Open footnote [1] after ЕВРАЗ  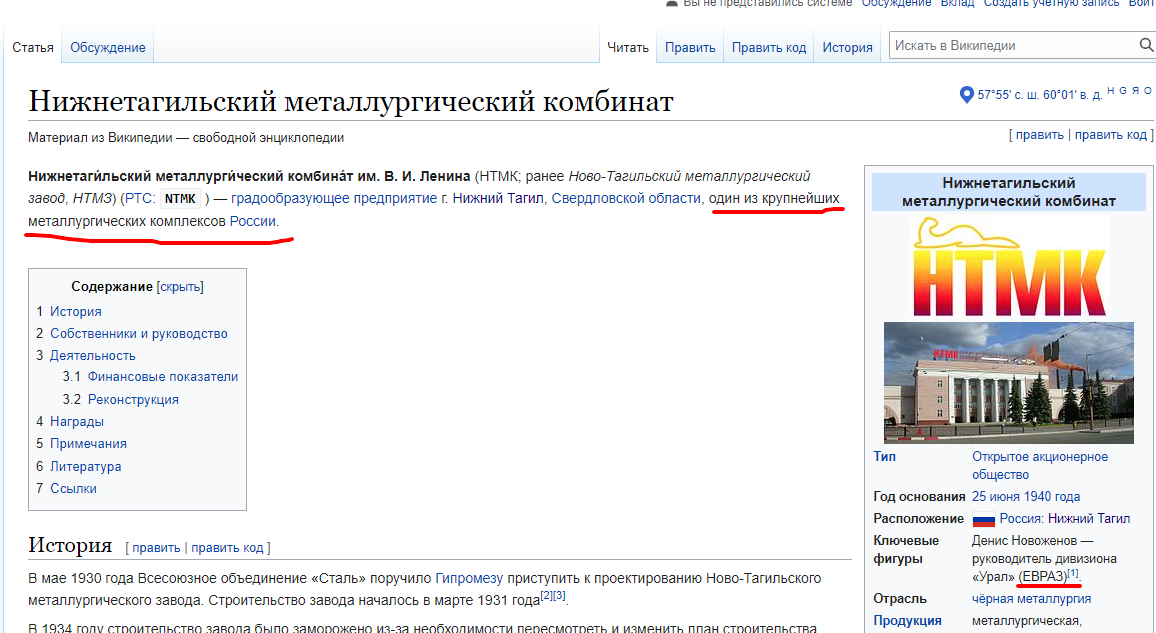click(1073, 573)
